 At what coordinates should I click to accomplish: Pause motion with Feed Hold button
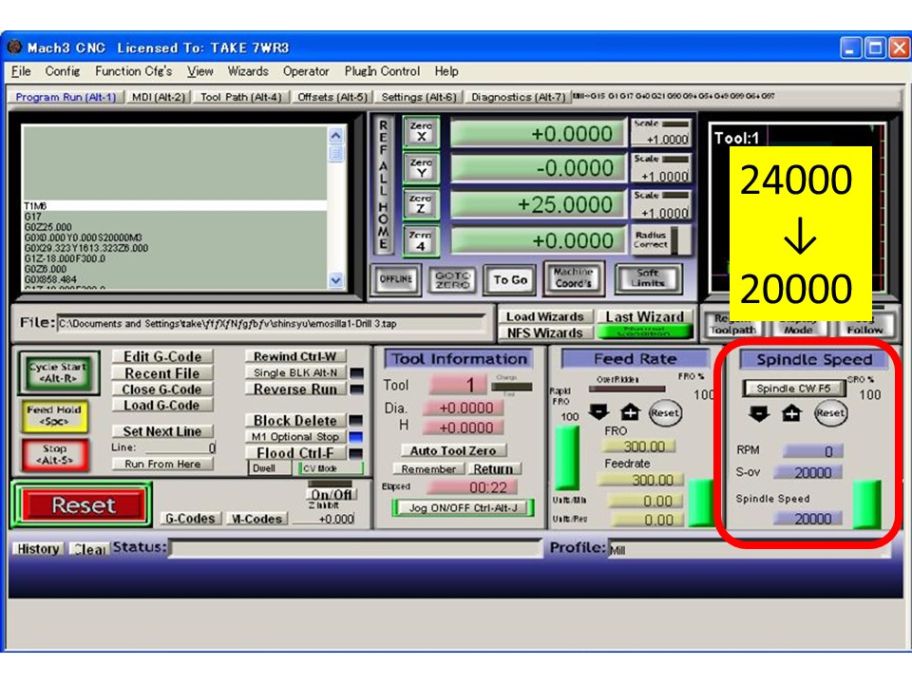[x=55, y=415]
